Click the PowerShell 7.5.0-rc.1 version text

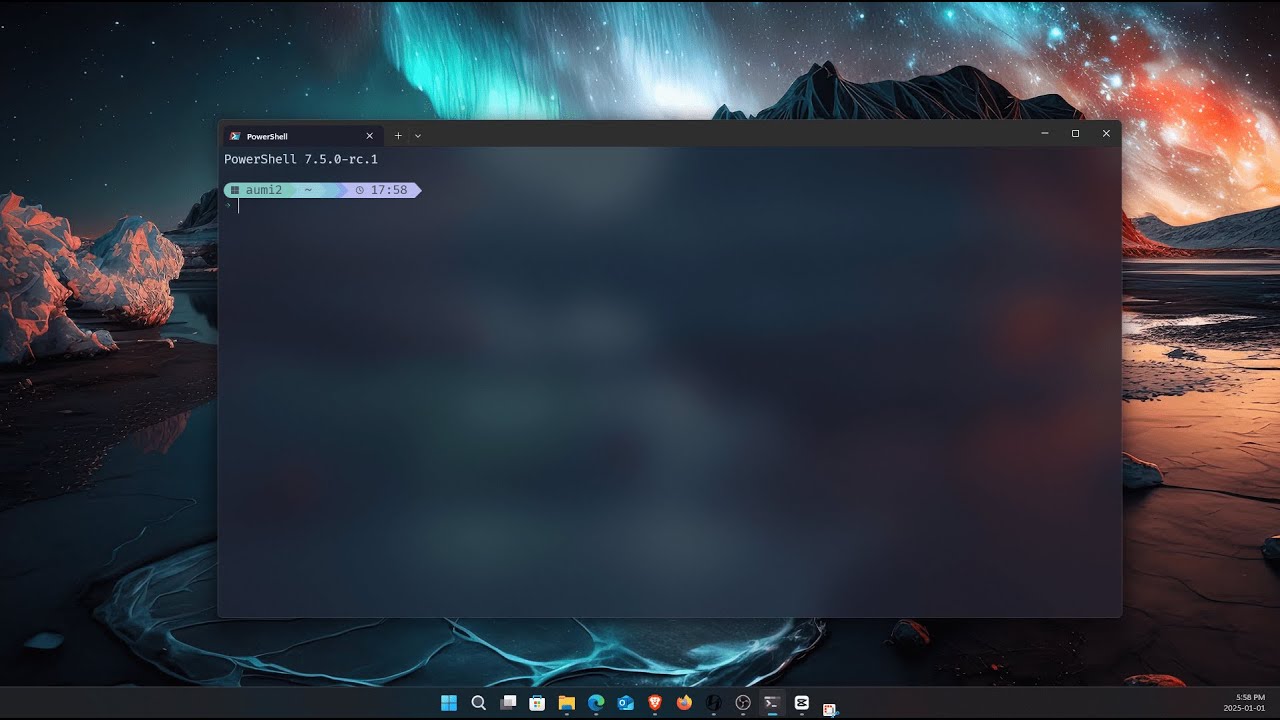tap(301, 159)
